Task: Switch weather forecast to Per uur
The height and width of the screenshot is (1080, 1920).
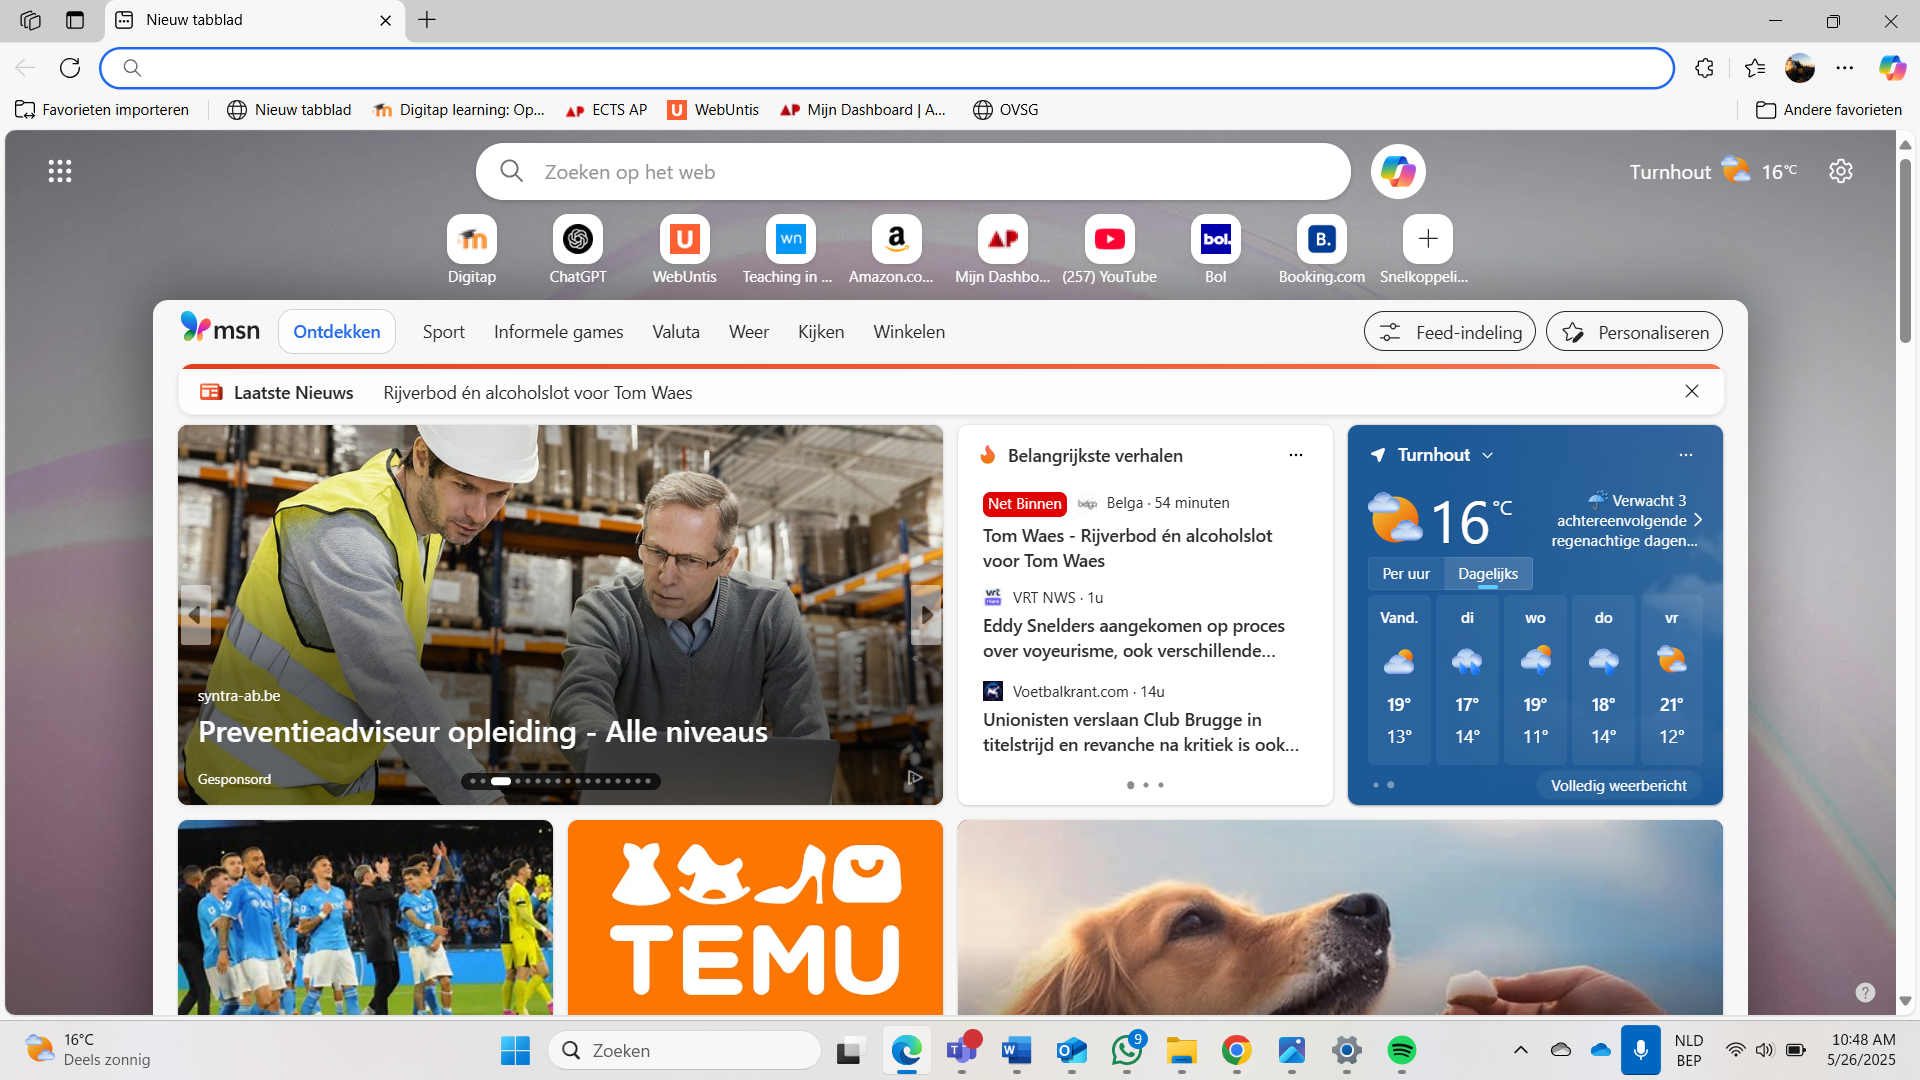Action: click(1406, 574)
